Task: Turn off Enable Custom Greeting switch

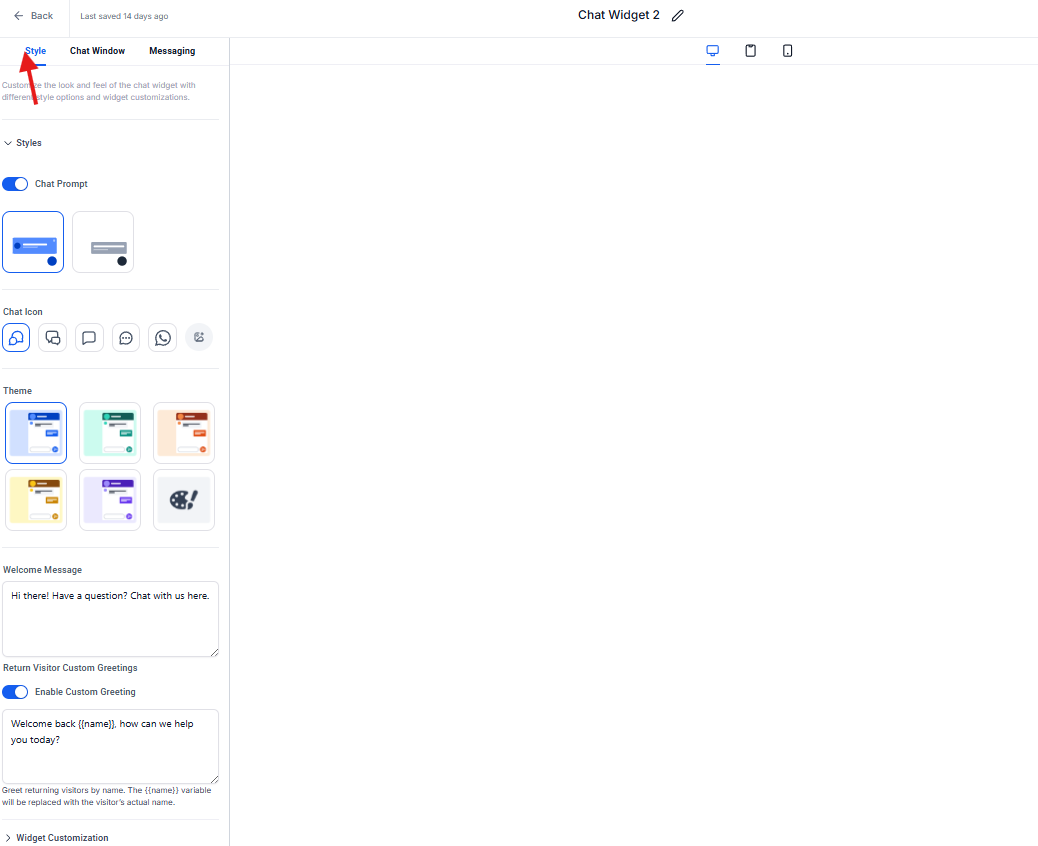Action: (x=15, y=692)
